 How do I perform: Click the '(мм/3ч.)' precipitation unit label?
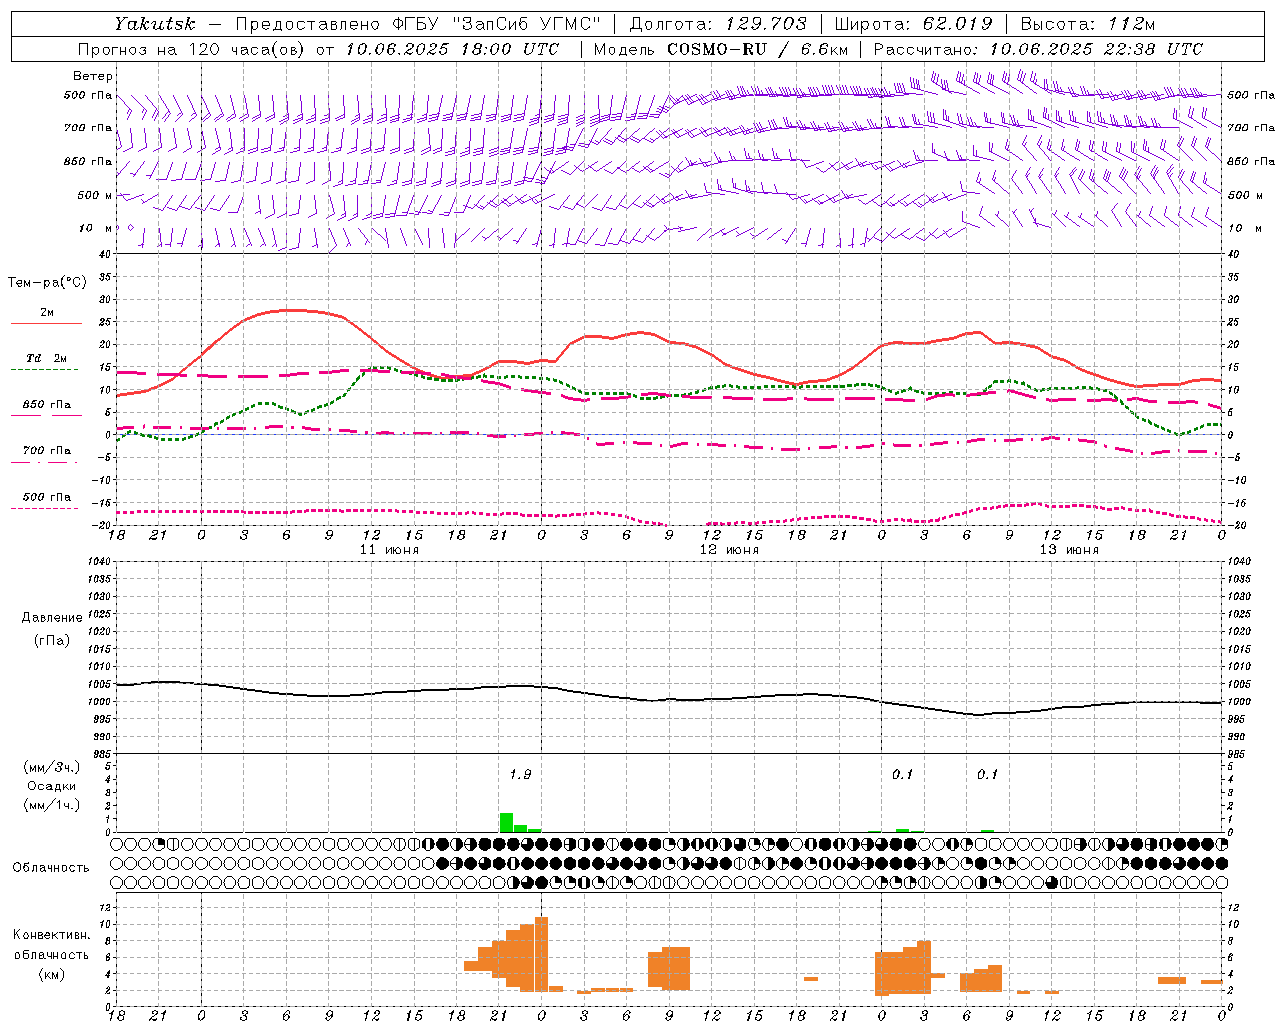coord(52,768)
